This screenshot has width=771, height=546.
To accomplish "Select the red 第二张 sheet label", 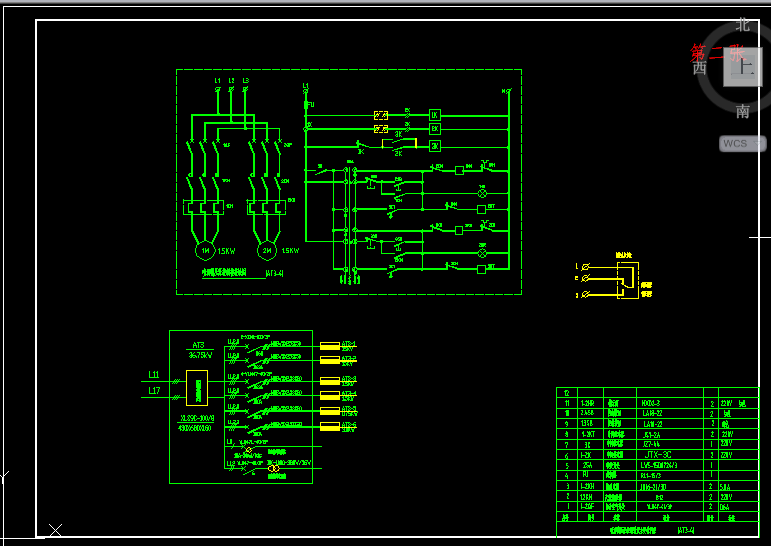I will [718, 52].
